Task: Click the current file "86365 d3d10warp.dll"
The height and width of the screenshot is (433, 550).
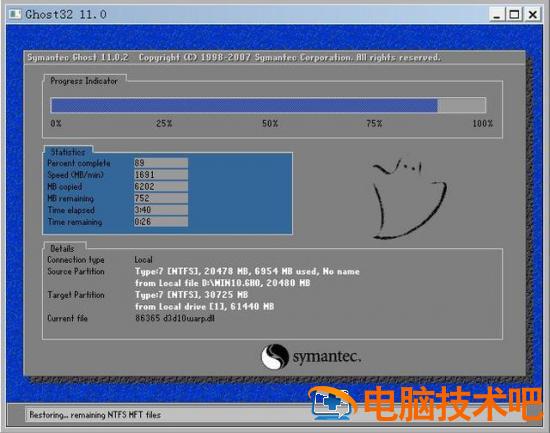Action: coord(175,318)
